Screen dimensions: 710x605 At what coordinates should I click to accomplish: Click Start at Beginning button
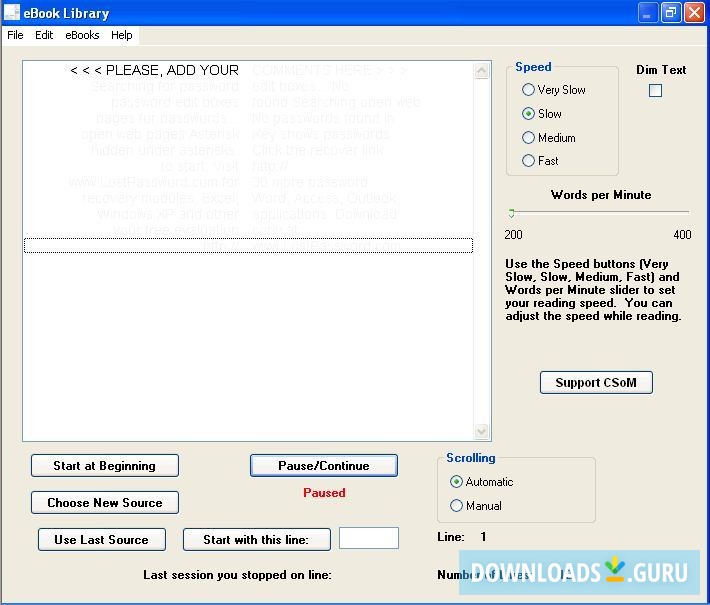point(105,466)
